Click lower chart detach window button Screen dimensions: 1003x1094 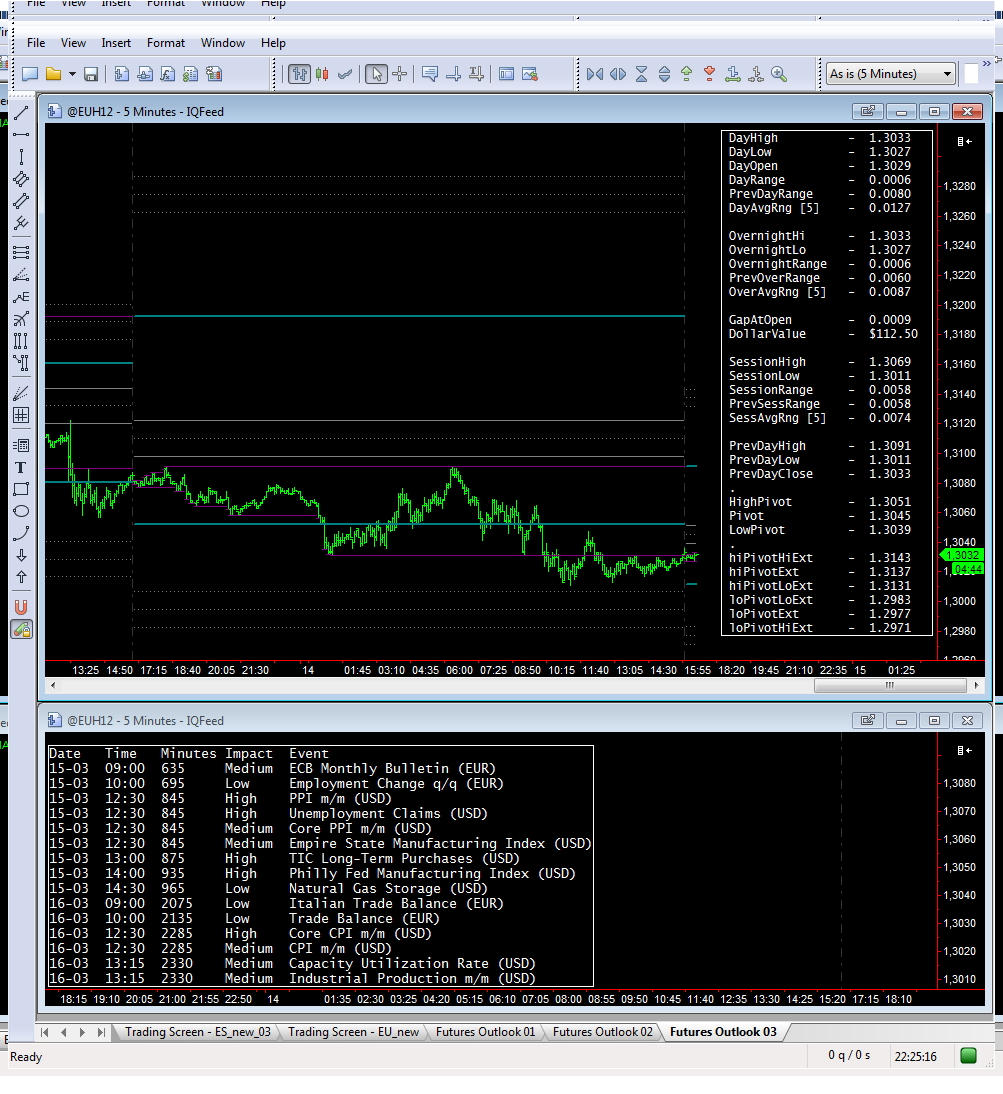click(868, 721)
